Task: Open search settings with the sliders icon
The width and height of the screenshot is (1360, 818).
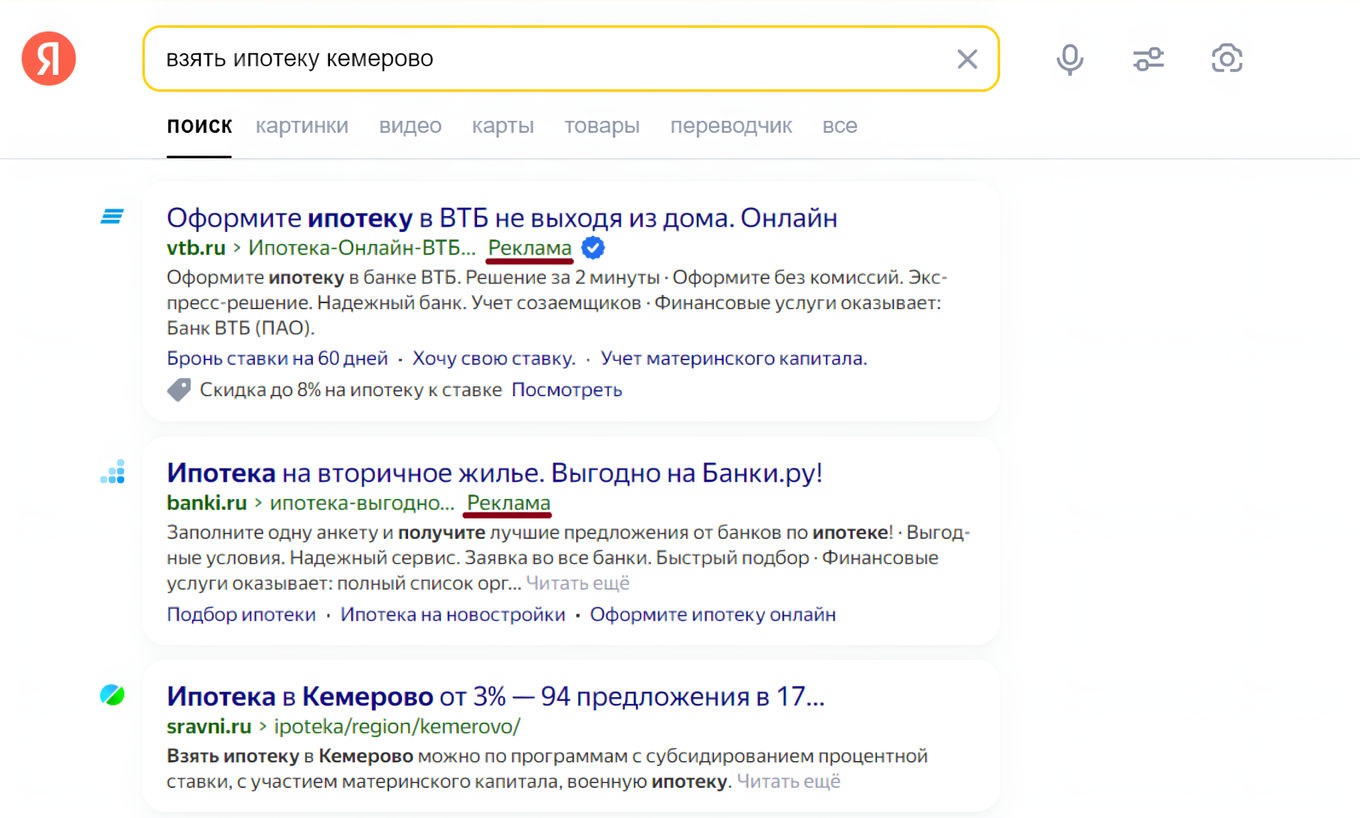Action: 1147,59
